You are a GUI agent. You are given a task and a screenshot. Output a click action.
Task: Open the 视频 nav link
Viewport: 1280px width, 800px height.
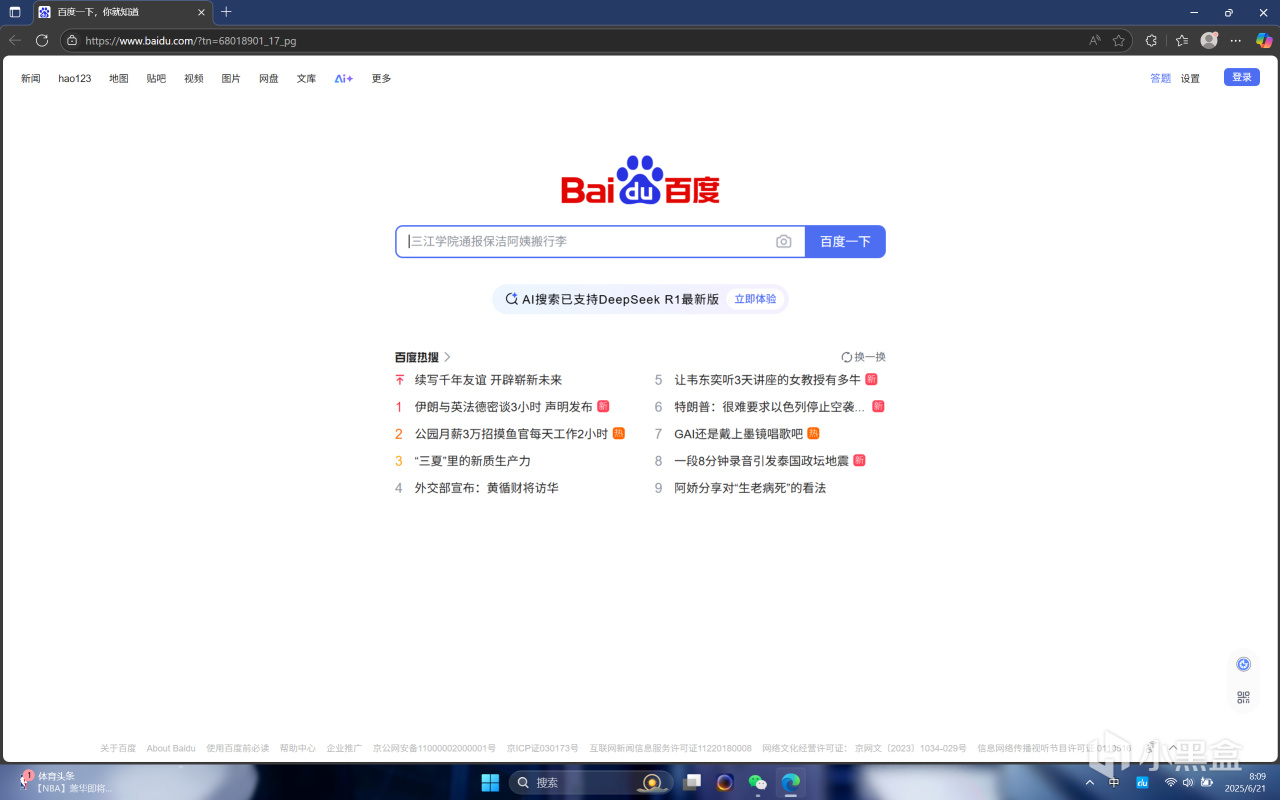194,78
